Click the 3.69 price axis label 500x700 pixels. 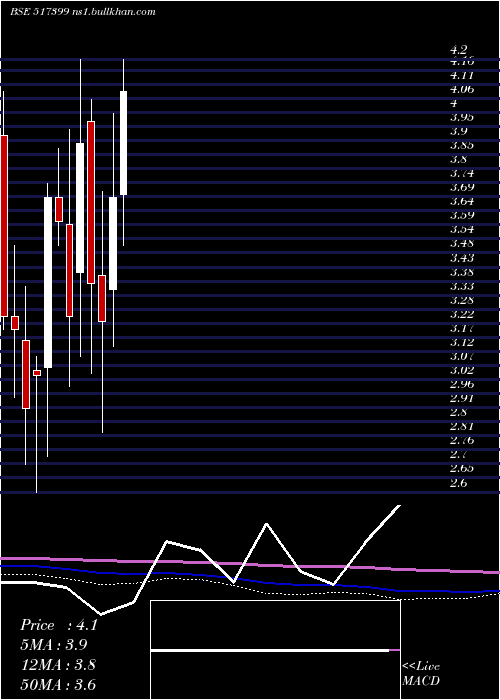(x=462, y=187)
